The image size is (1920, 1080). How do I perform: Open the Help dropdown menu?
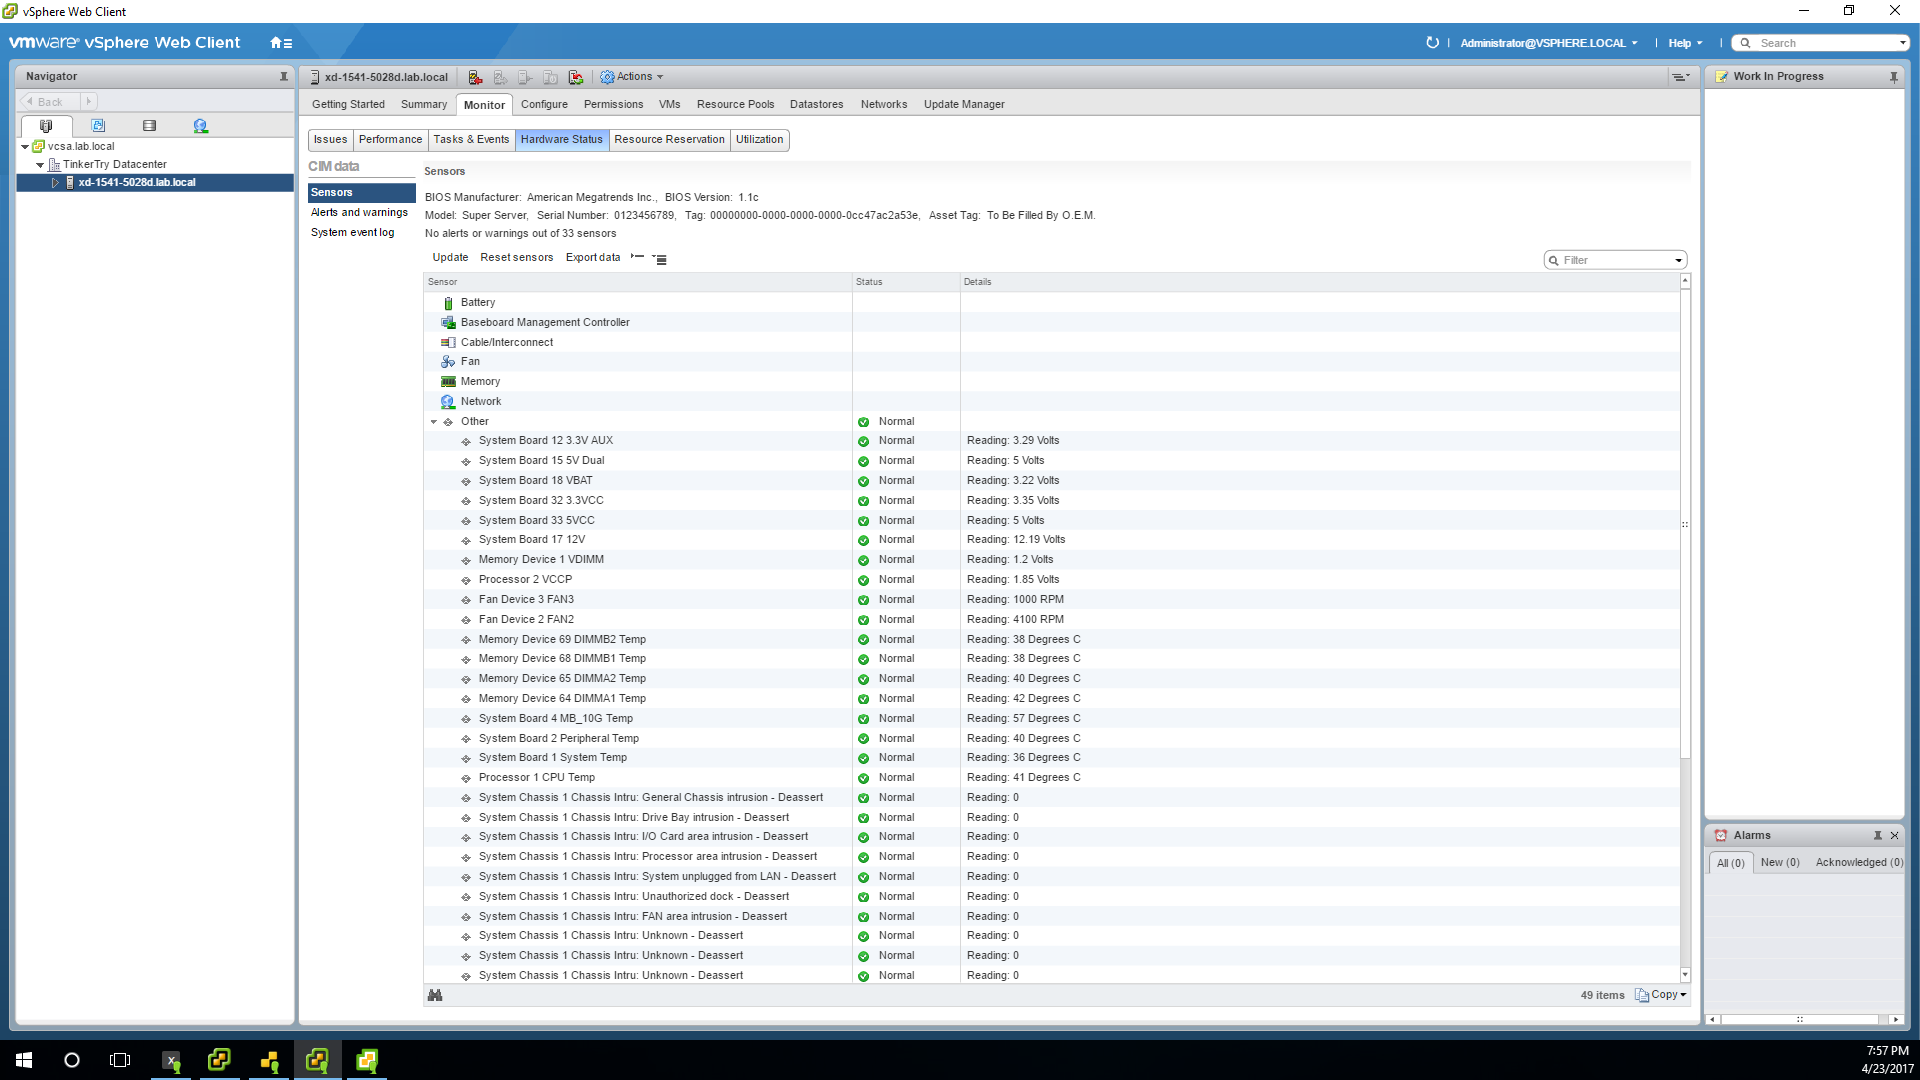point(1685,43)
